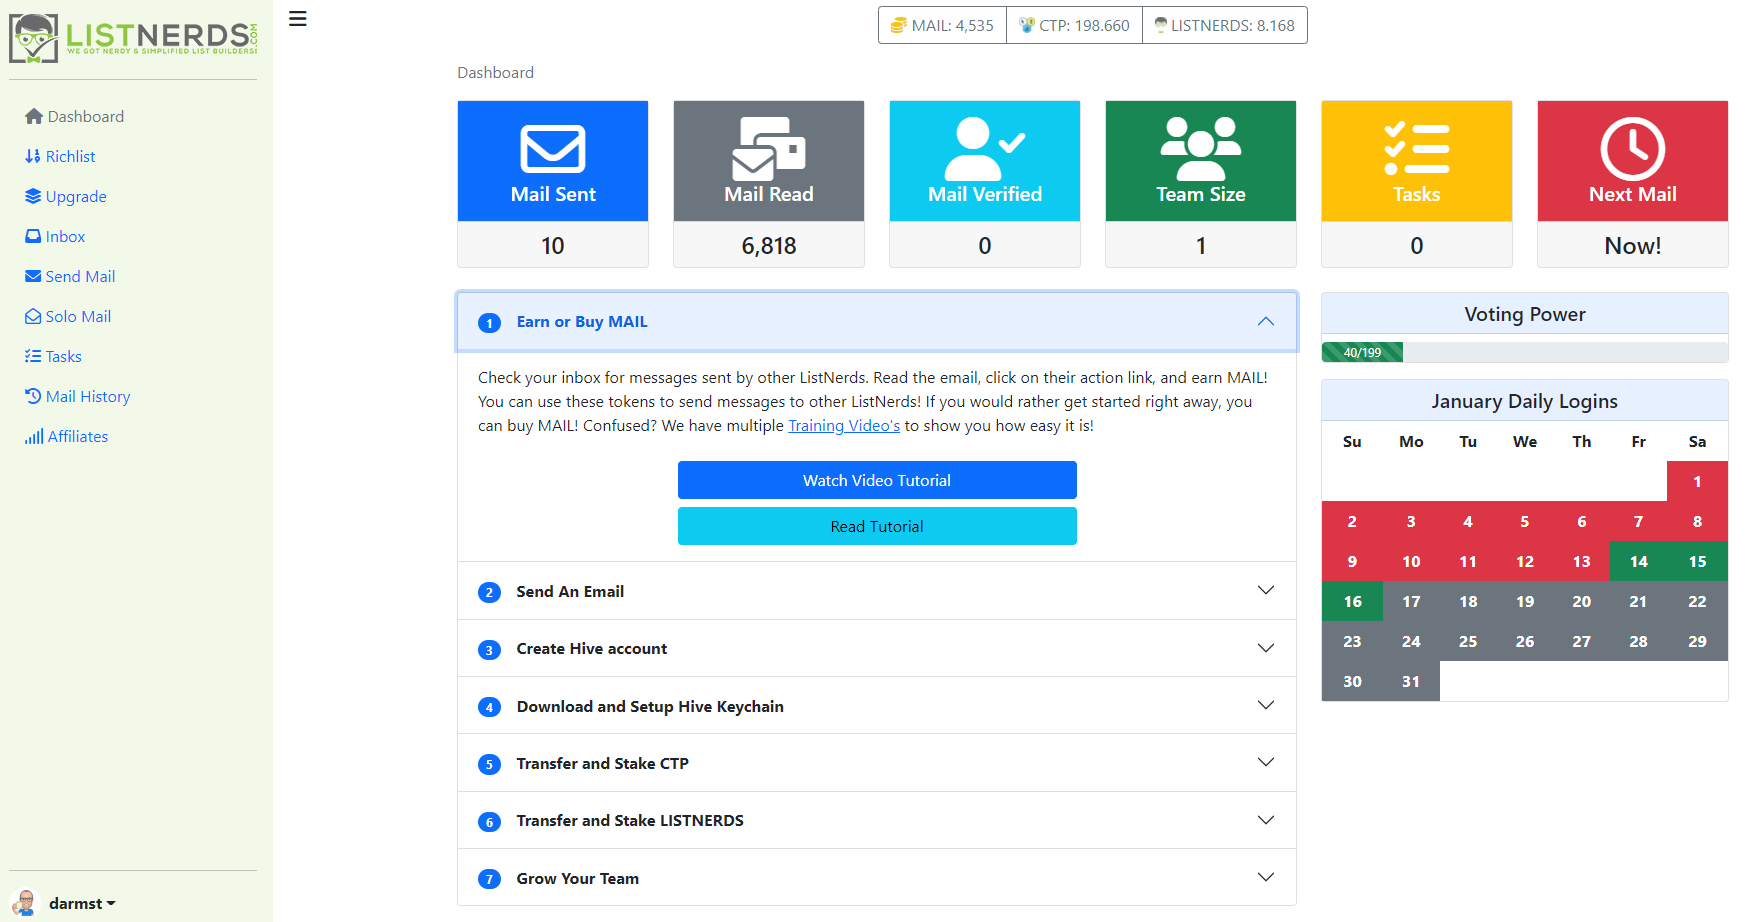The height and width of the screenshot is (922, 1754).
Task: Click step 1 number badge
Action: click(489, 323)
